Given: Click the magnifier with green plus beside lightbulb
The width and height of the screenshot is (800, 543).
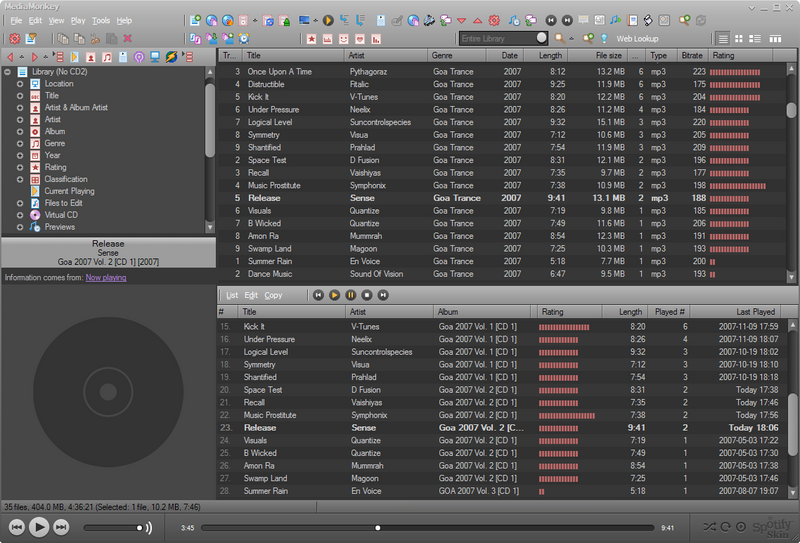Looking at the screenshot, I should click(x=588, y=38).
